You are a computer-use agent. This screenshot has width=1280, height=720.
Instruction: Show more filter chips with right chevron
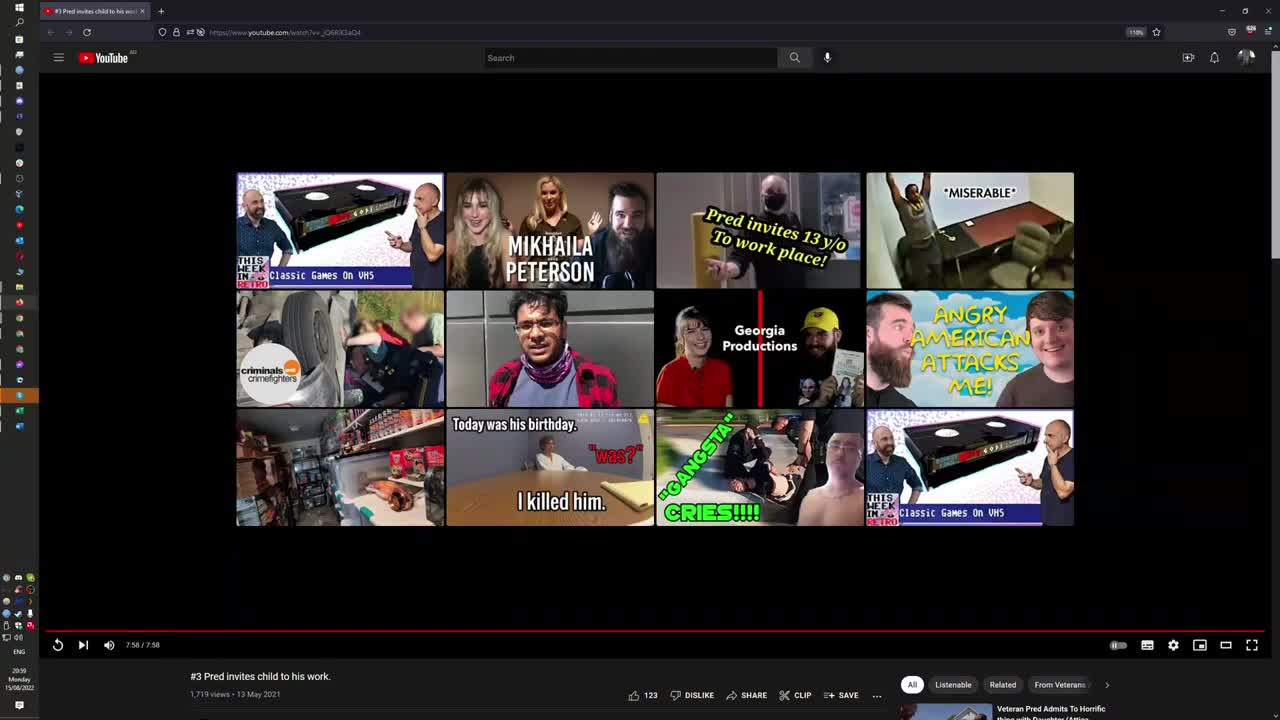pos(1107,685)
